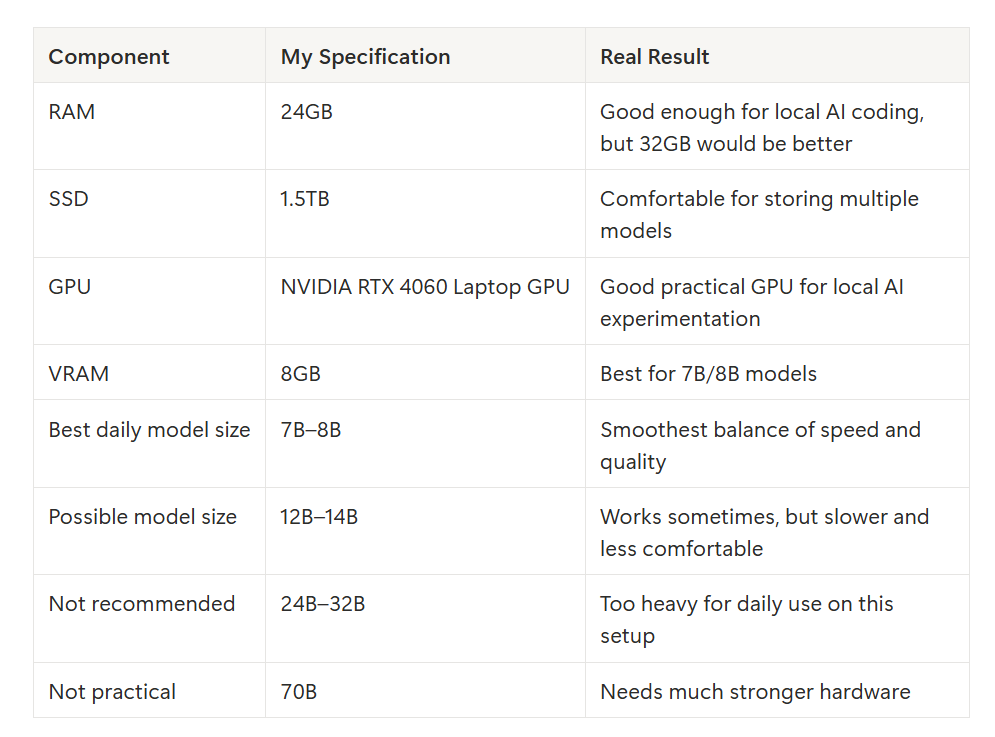Click the 12B–14B value cell
The height and width of the screenshot is (737, 995).
319,517
